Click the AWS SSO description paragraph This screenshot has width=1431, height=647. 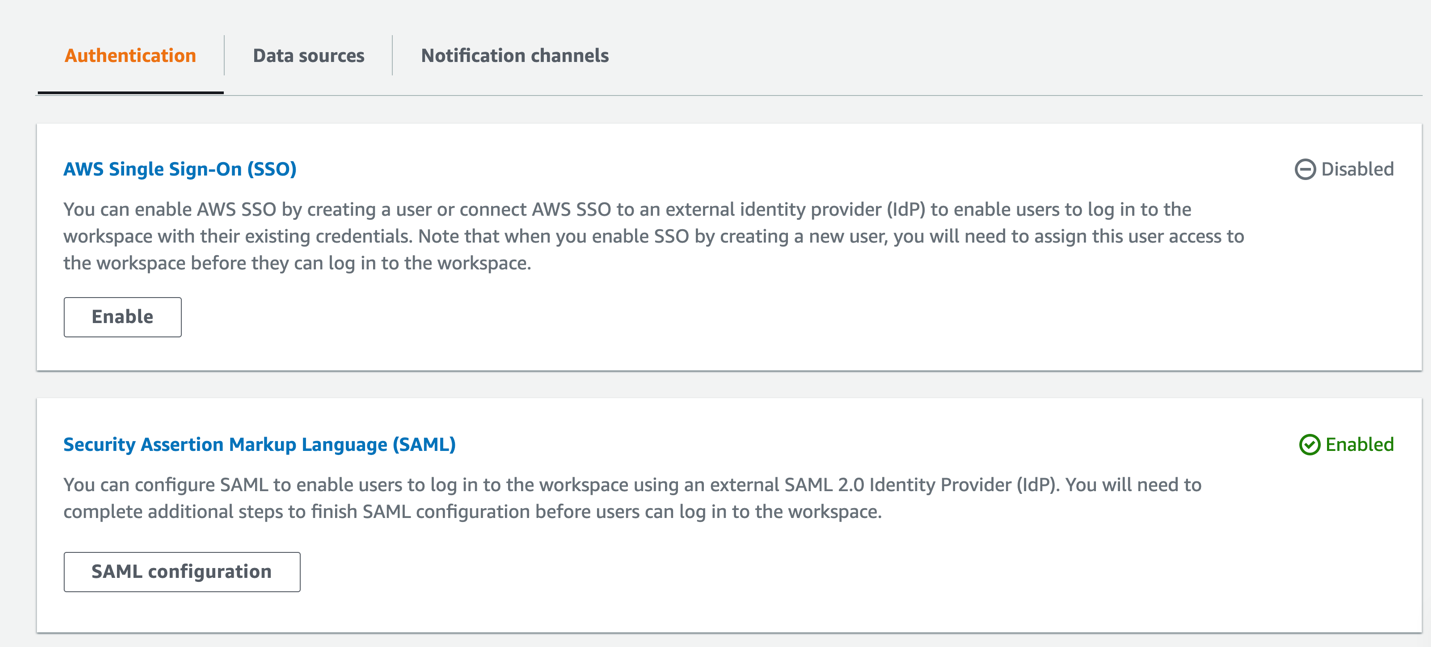(x=650, y=238)
